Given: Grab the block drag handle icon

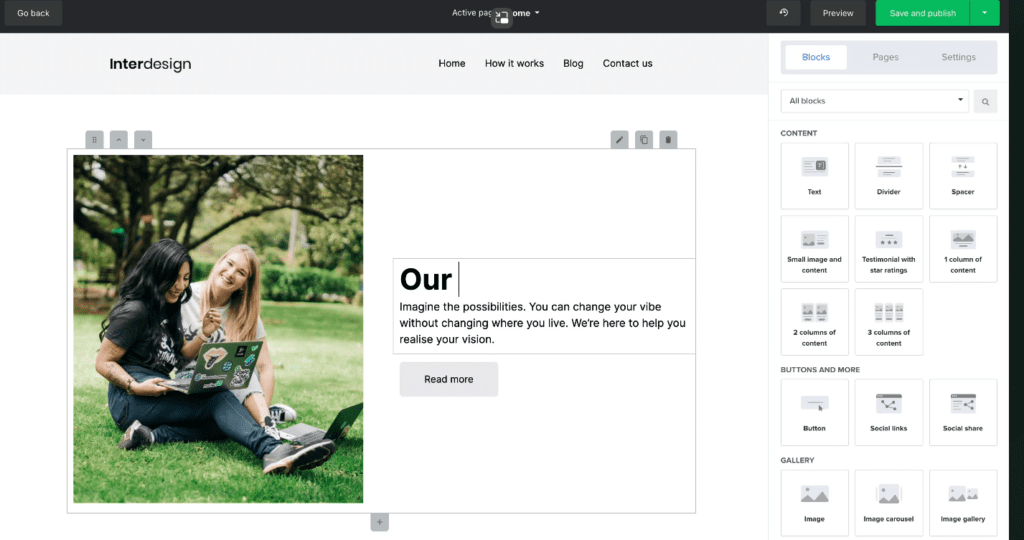Looking at the screenshot, I should point(95,140).
